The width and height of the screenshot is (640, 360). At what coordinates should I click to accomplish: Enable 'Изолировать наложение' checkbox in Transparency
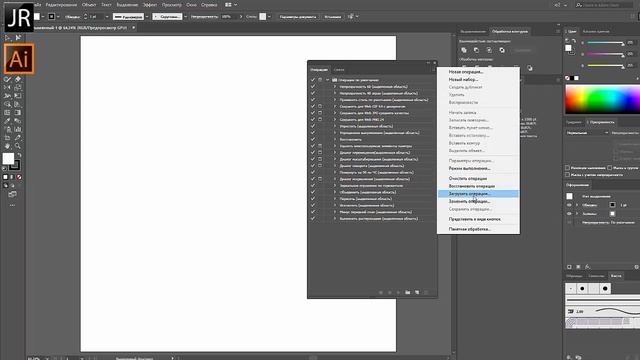[x=567, y=168]
